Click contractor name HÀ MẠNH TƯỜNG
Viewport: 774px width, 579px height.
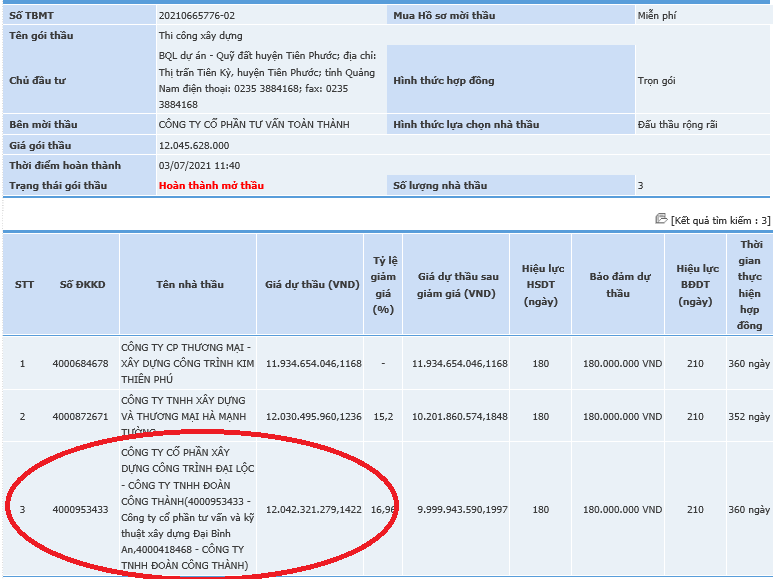click(x=184, y=416)
